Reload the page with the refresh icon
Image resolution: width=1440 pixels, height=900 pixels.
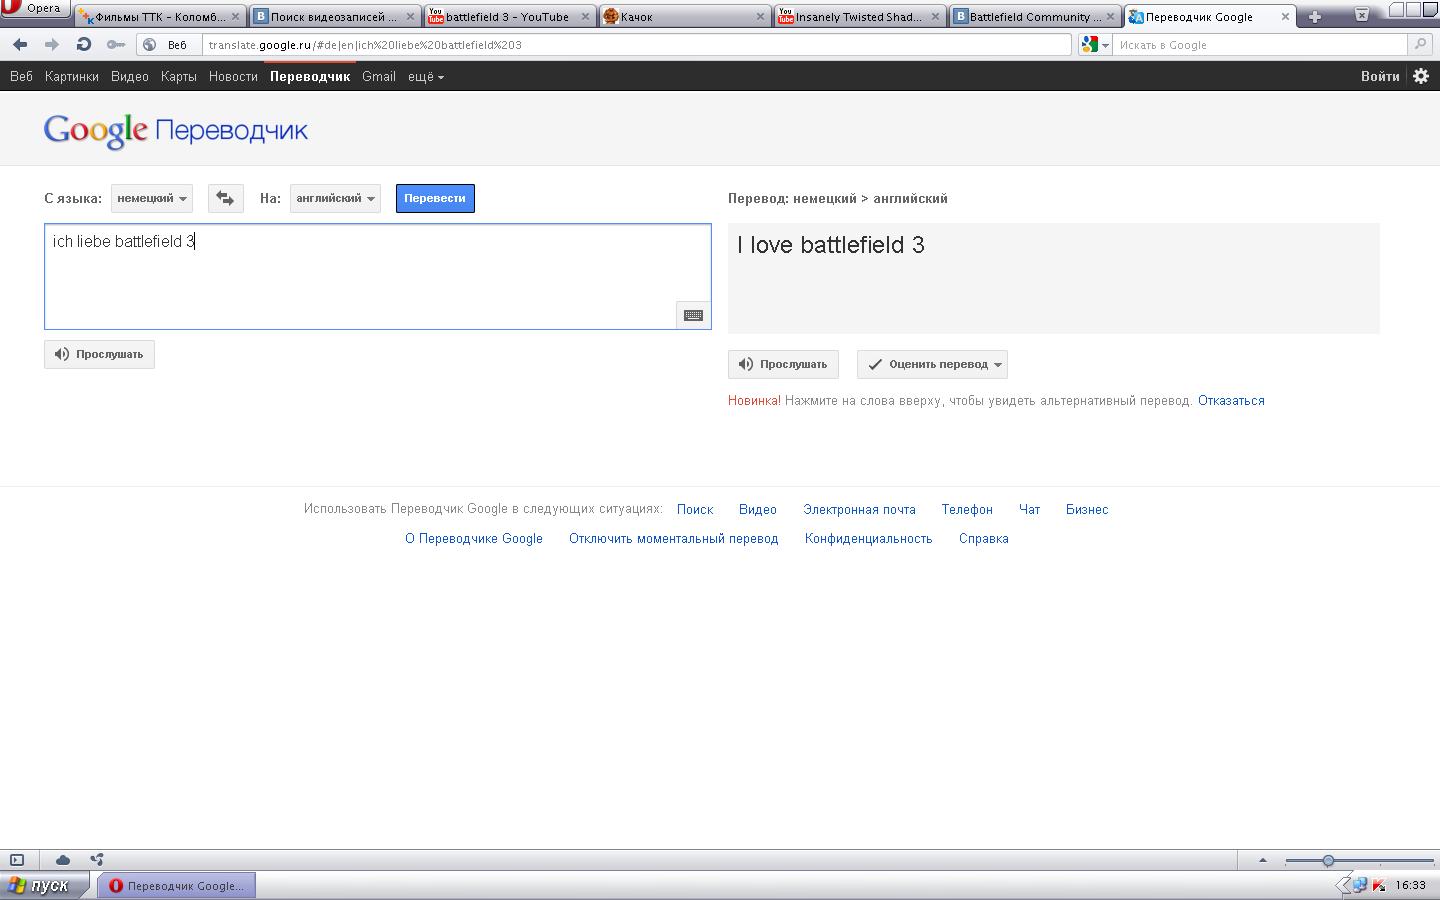(84, 45)
